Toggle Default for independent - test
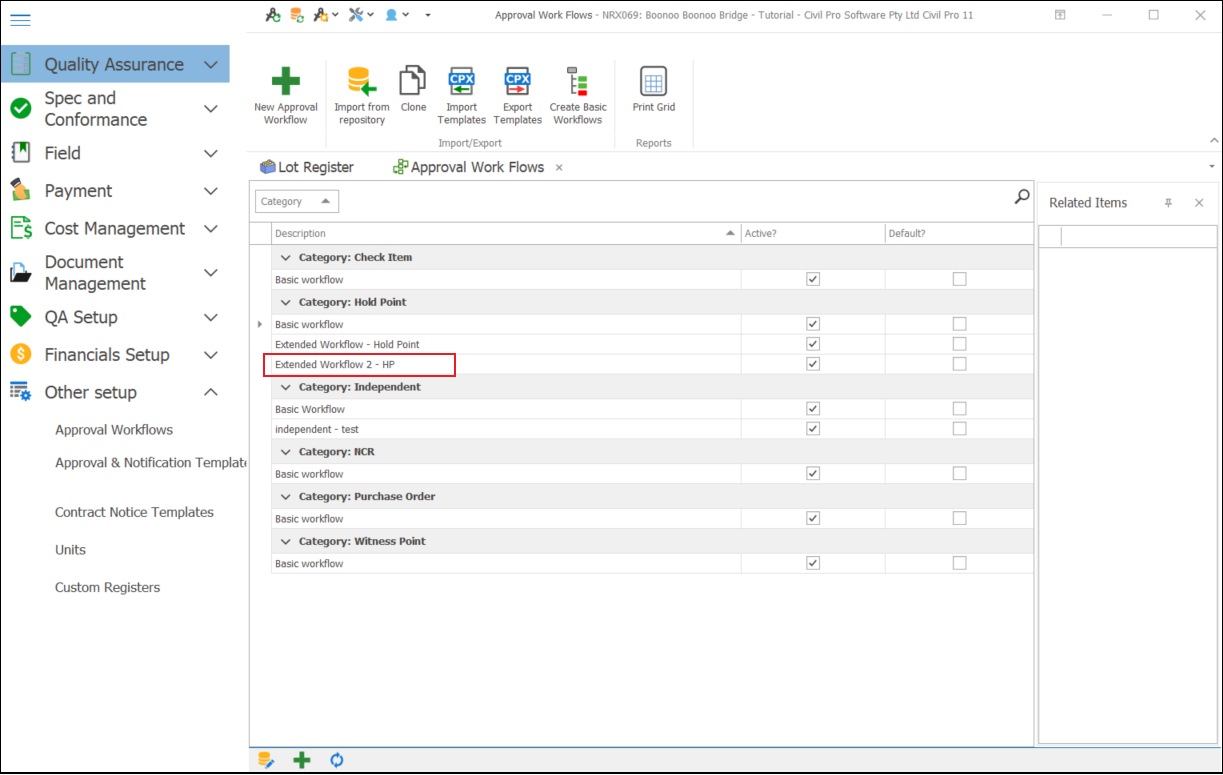Image resolution: width=1223 pixels, height=775 pixels. point(959,428)
